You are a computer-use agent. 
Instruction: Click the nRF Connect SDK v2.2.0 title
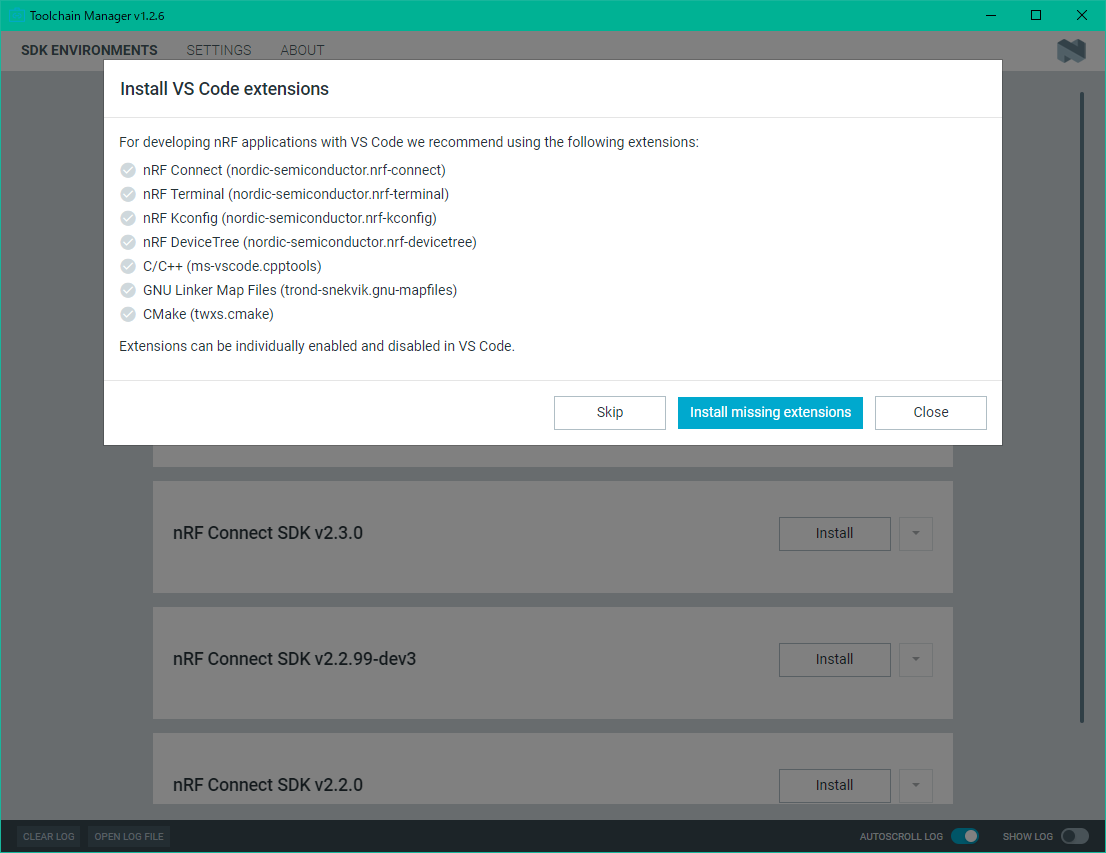click(268, 785)
